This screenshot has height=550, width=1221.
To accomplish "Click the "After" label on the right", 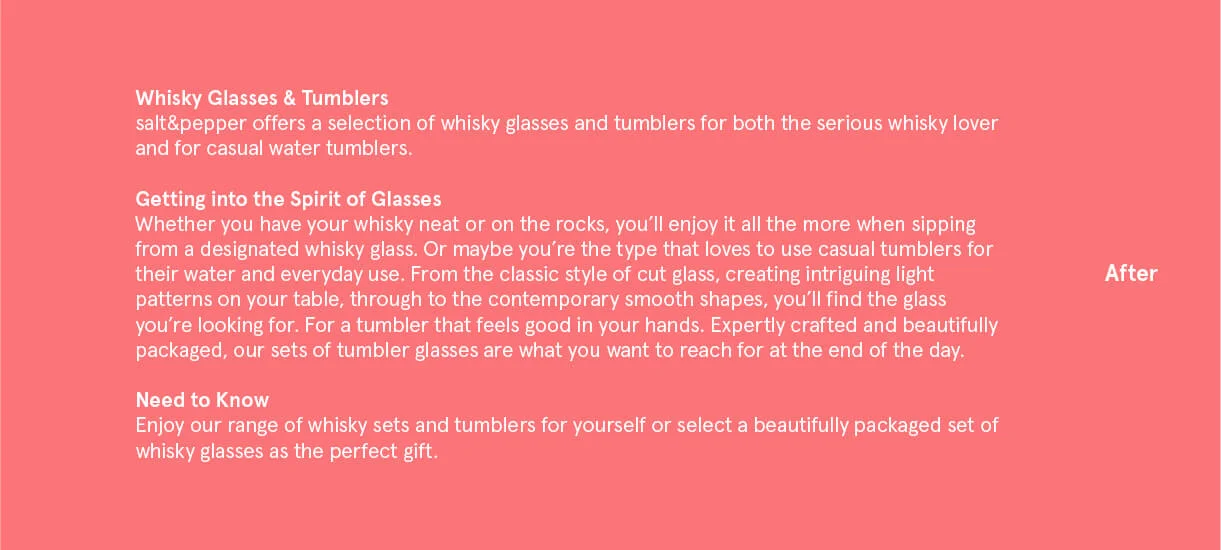I will point(1131,273).
